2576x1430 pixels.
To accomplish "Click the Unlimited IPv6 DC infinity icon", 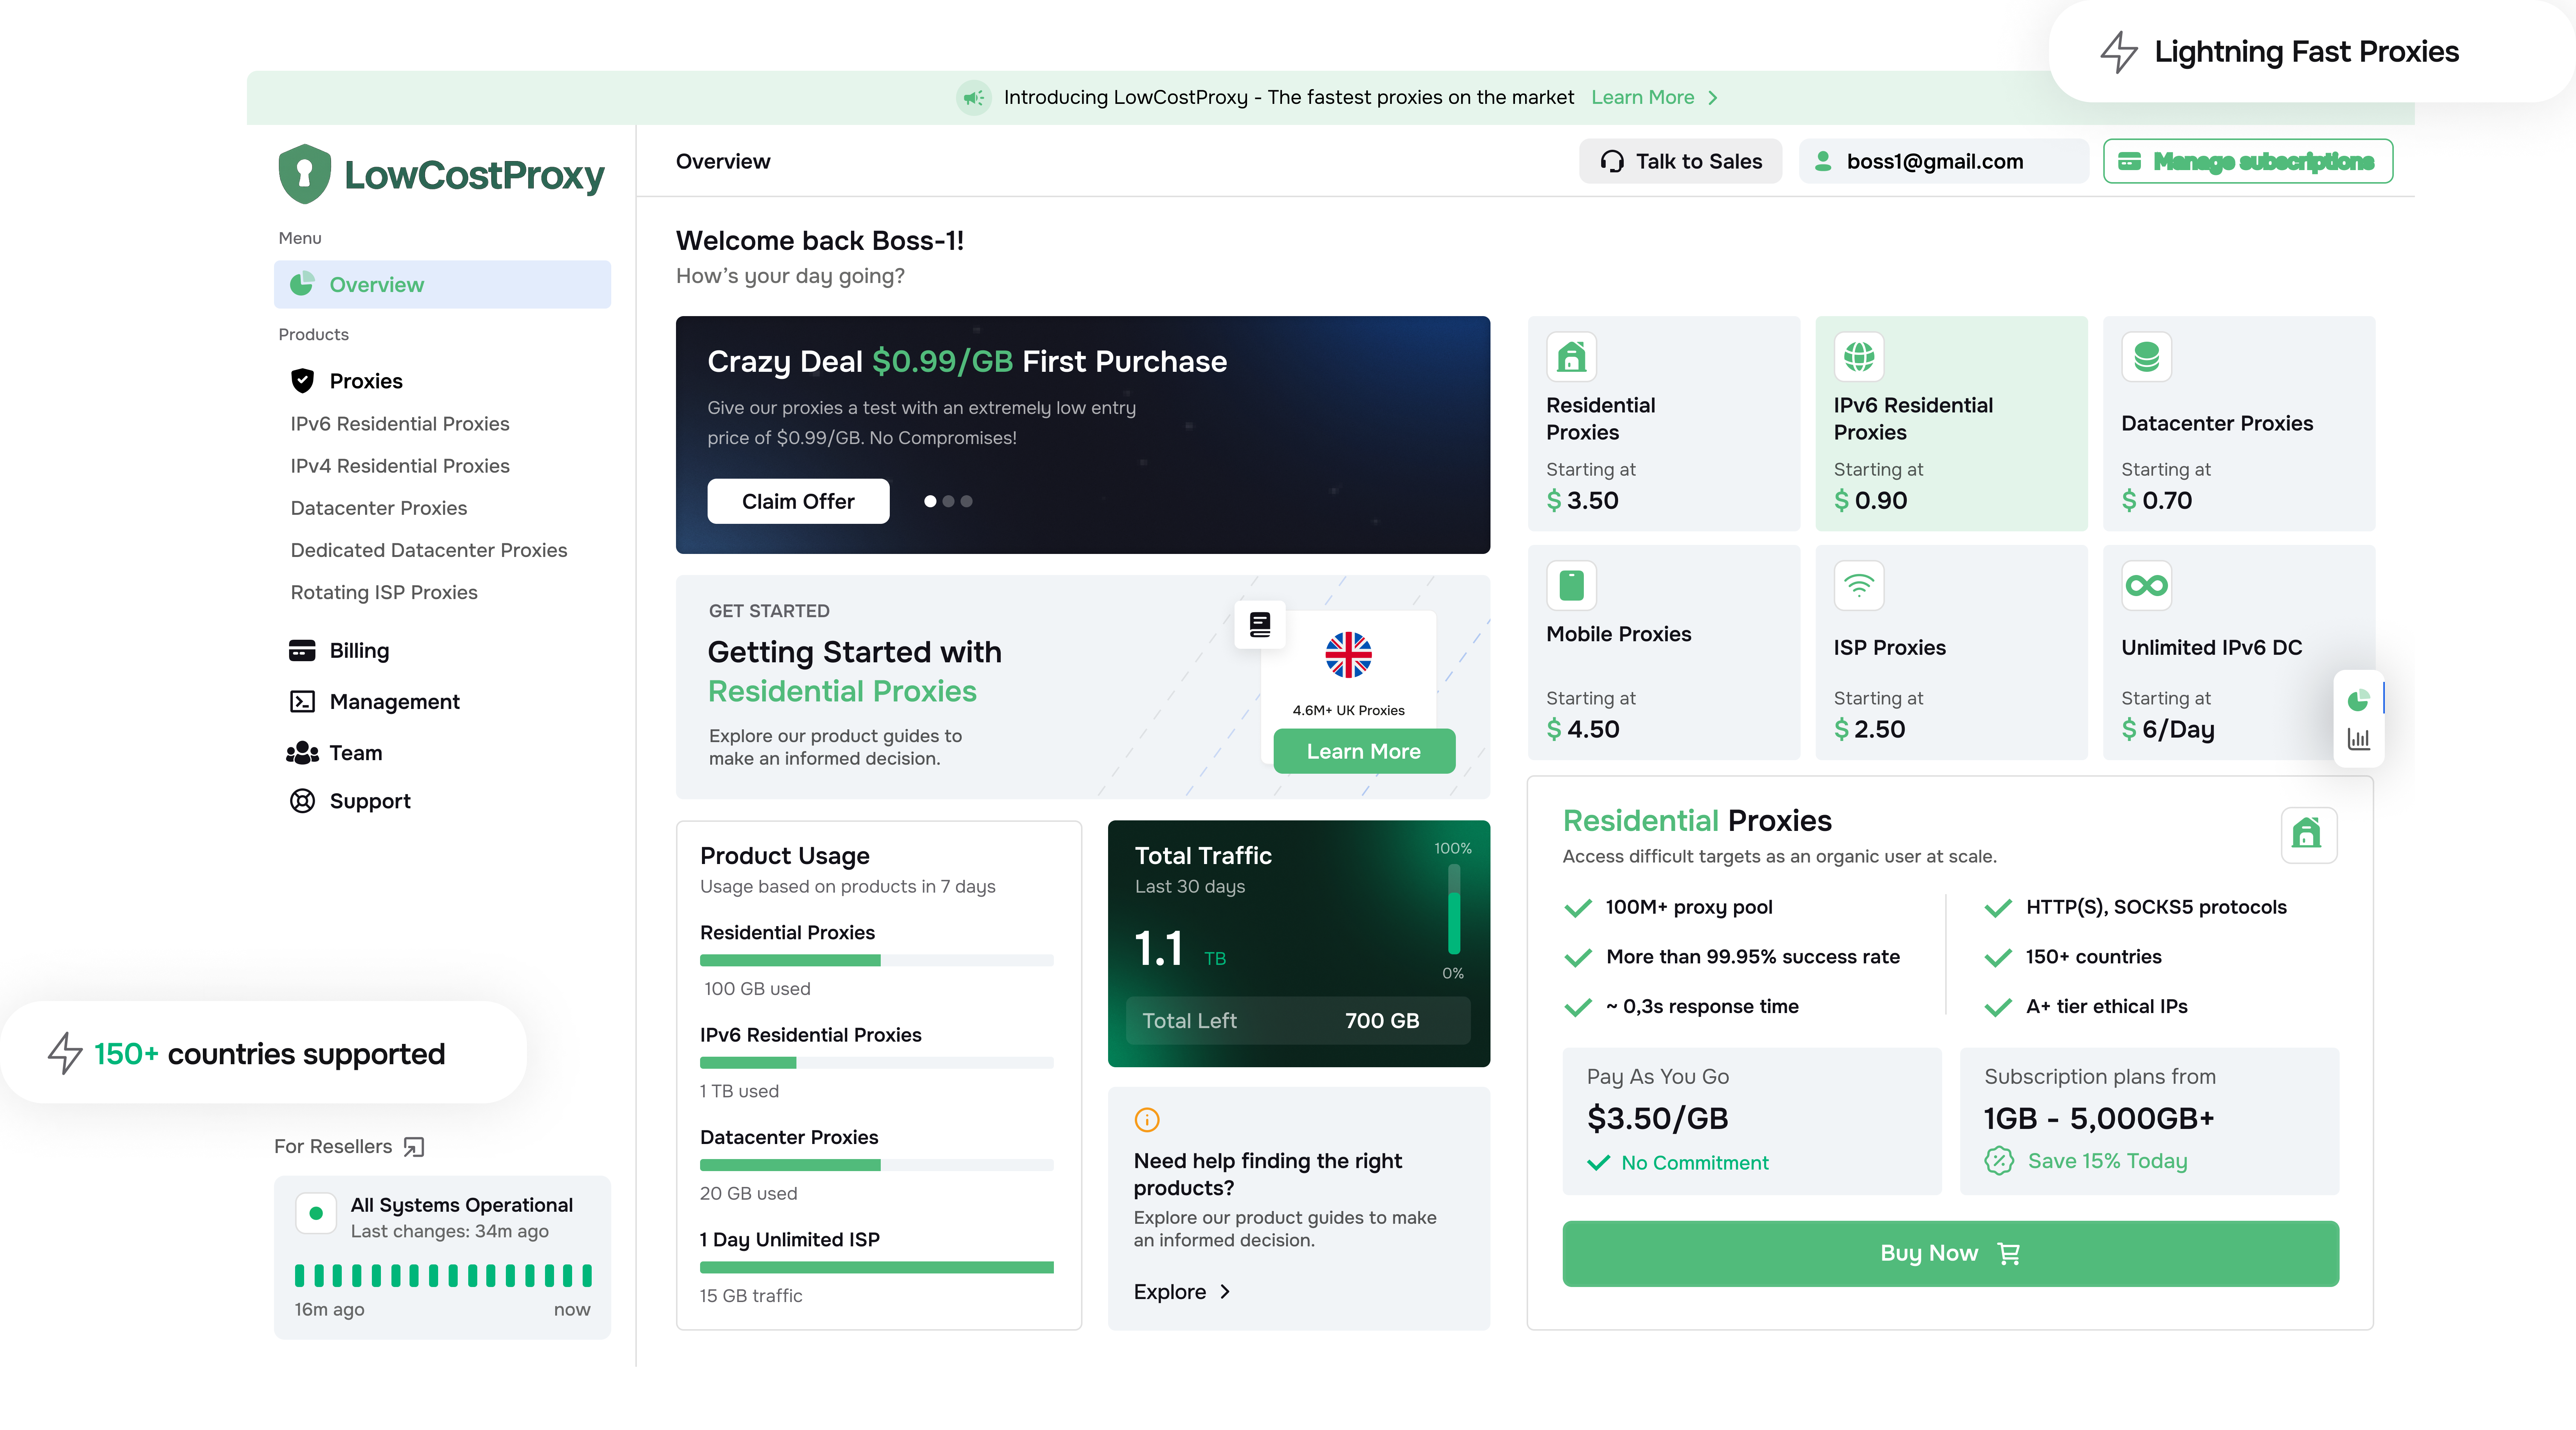I will click(x=2146, y=585).
